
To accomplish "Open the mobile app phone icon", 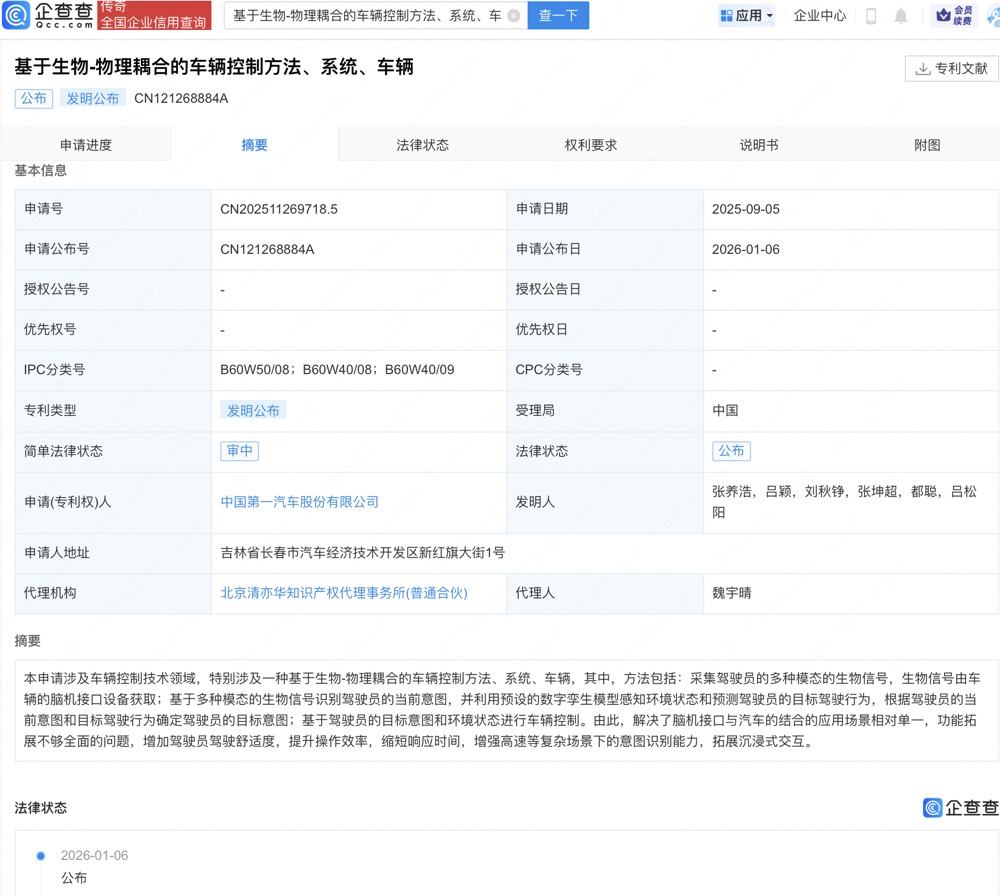I will pos(871,16).
